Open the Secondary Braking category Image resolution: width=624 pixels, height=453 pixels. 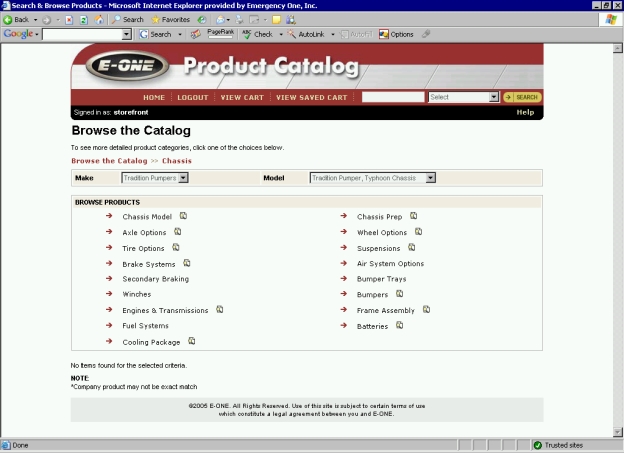(156, 279)
